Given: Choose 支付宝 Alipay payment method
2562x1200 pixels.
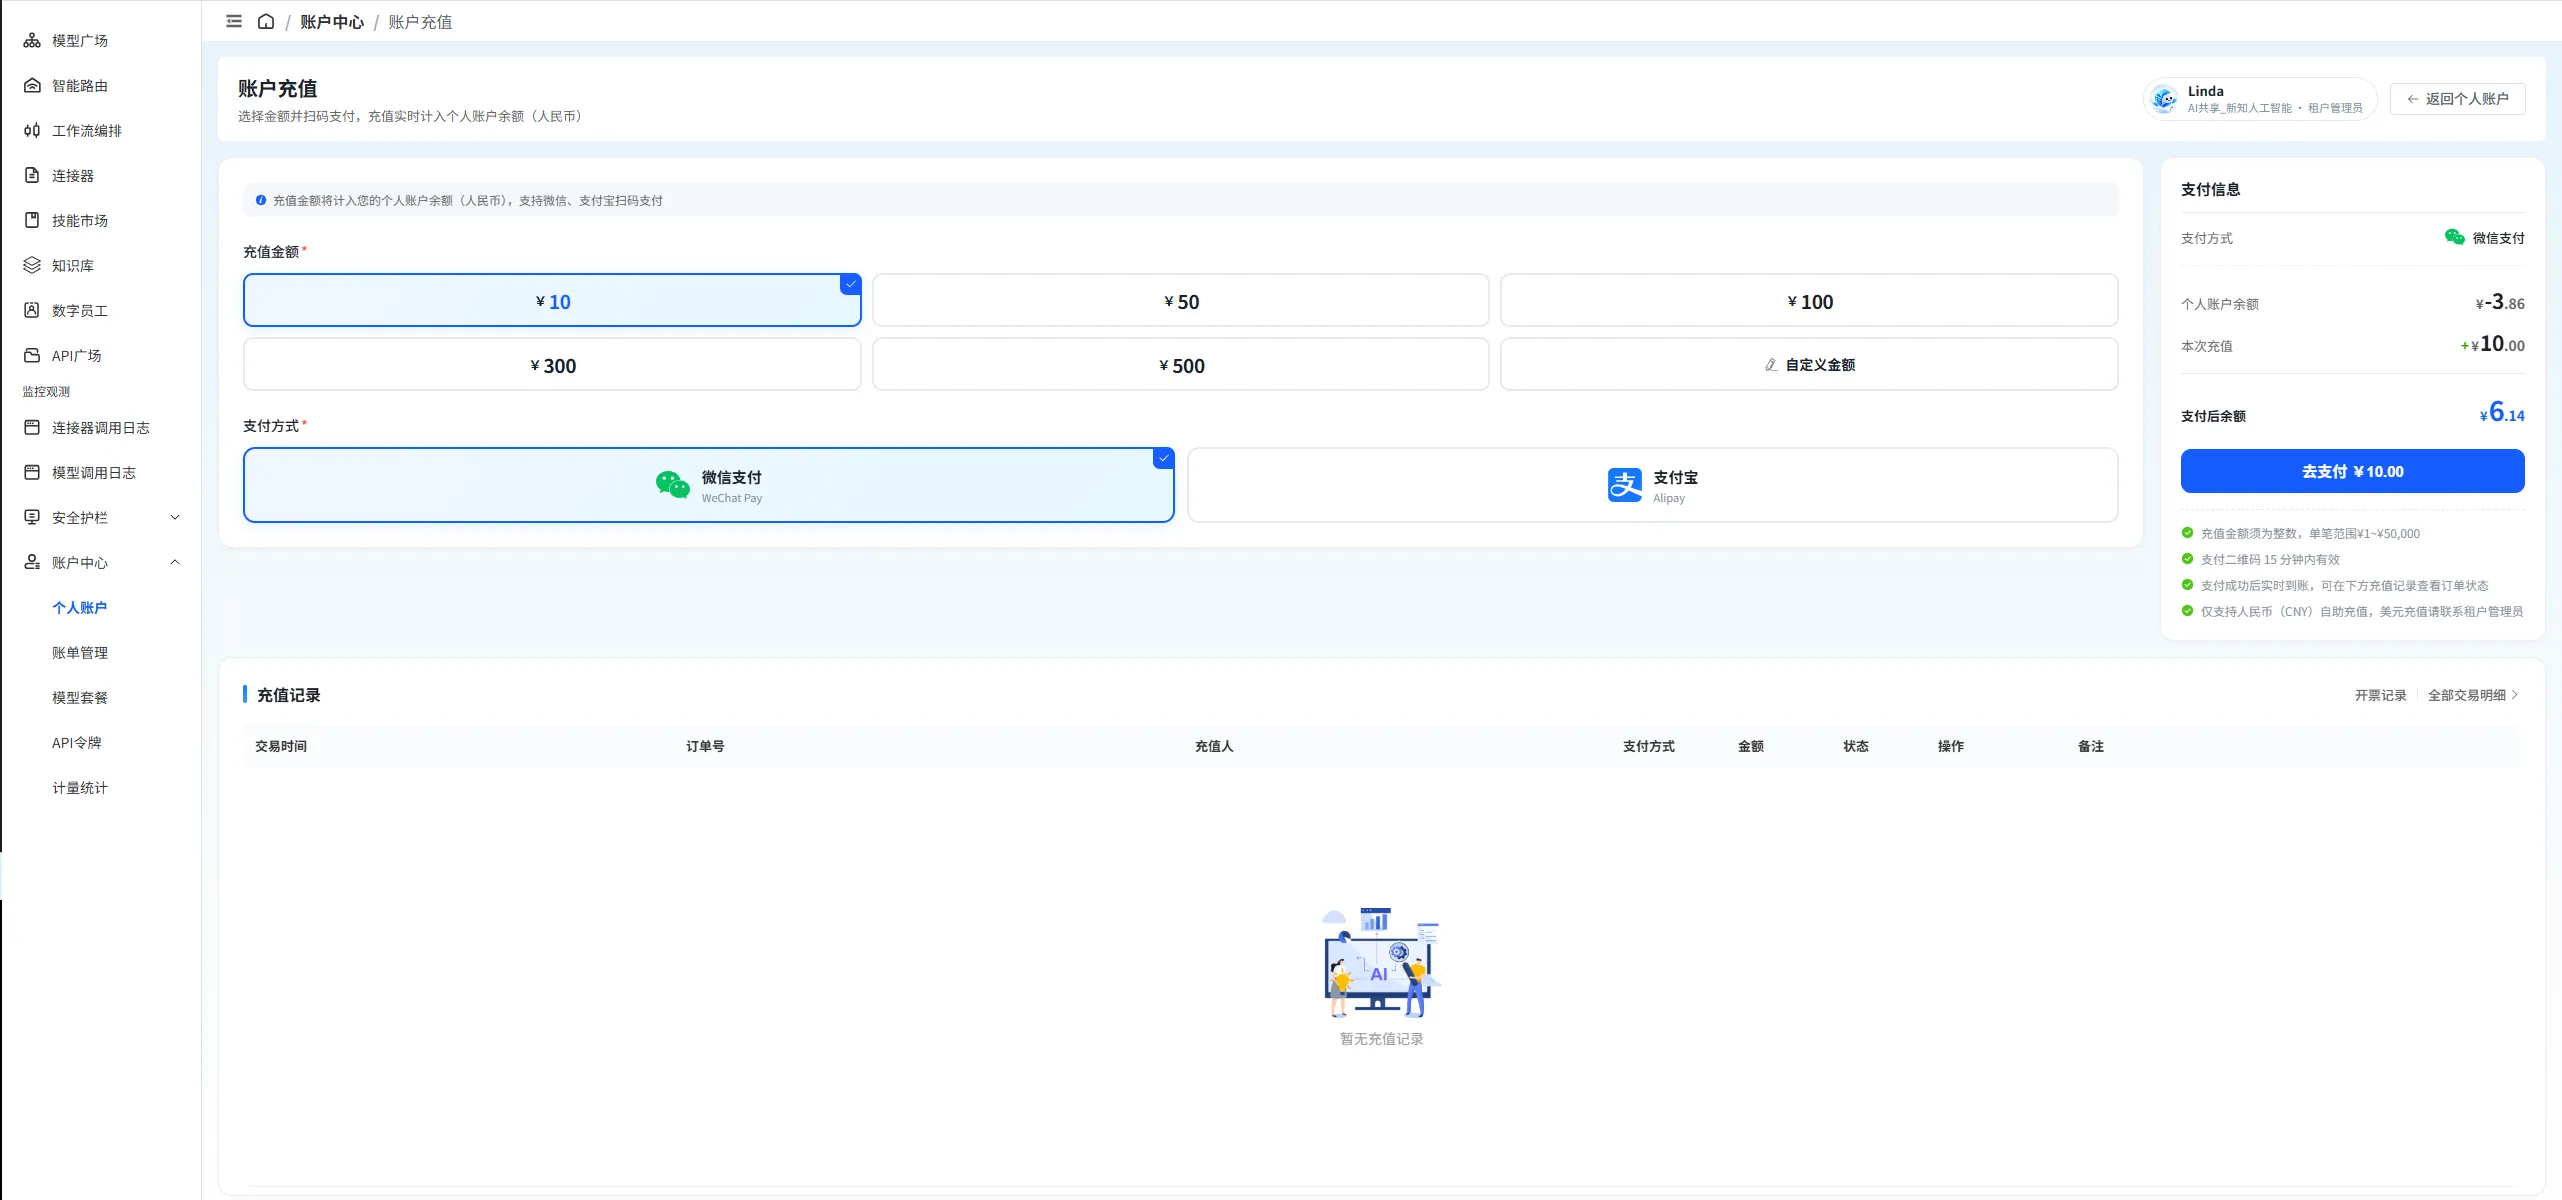Looking at the screenshot, I should coord(1652,486).
